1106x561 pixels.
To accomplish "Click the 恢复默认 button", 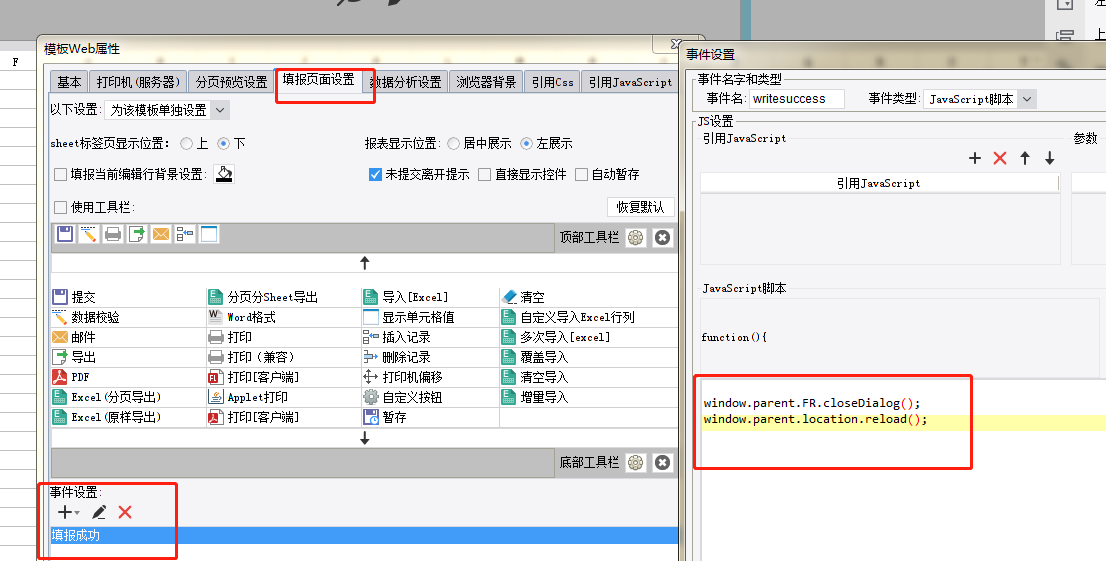I will coord(640,207).
